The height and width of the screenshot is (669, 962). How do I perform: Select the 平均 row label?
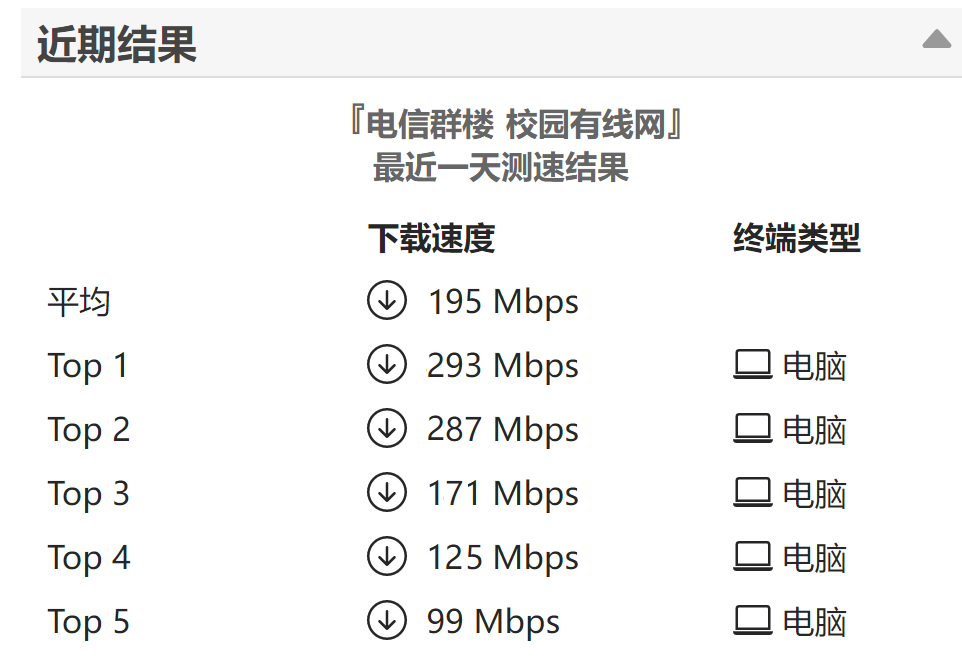[x=79, y=302]
